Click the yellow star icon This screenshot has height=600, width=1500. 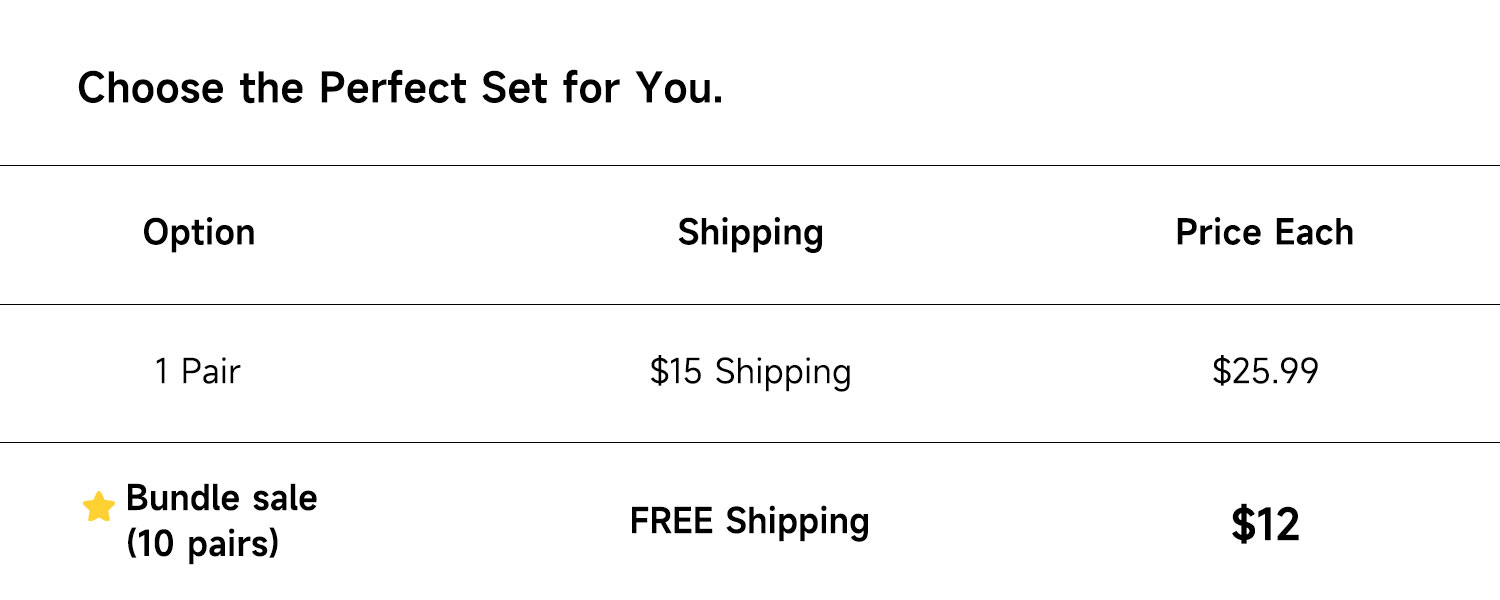[x=98, y=507]
